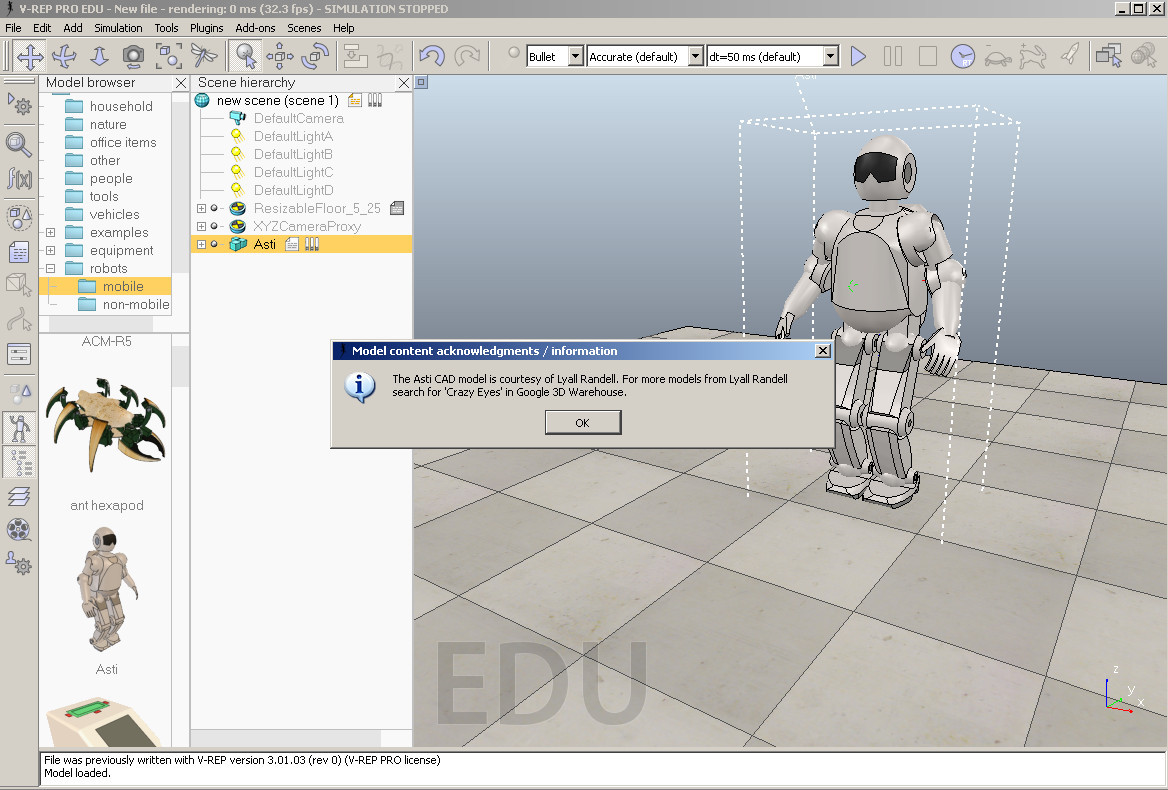Viewport: 1168px width, 790px height.
Task: Open the Plugins menu
Action: (x=206, y=28)
